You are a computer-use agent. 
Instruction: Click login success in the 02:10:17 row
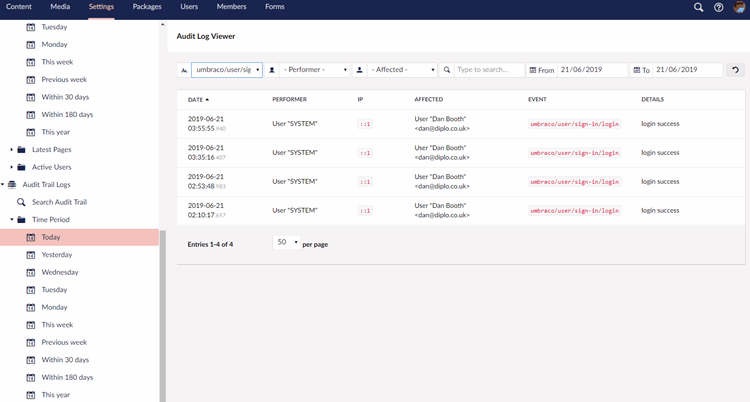(660, 211)
